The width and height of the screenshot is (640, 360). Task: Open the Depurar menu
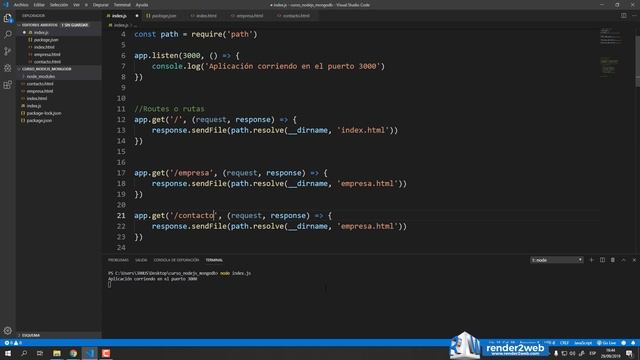coord(101,5)
